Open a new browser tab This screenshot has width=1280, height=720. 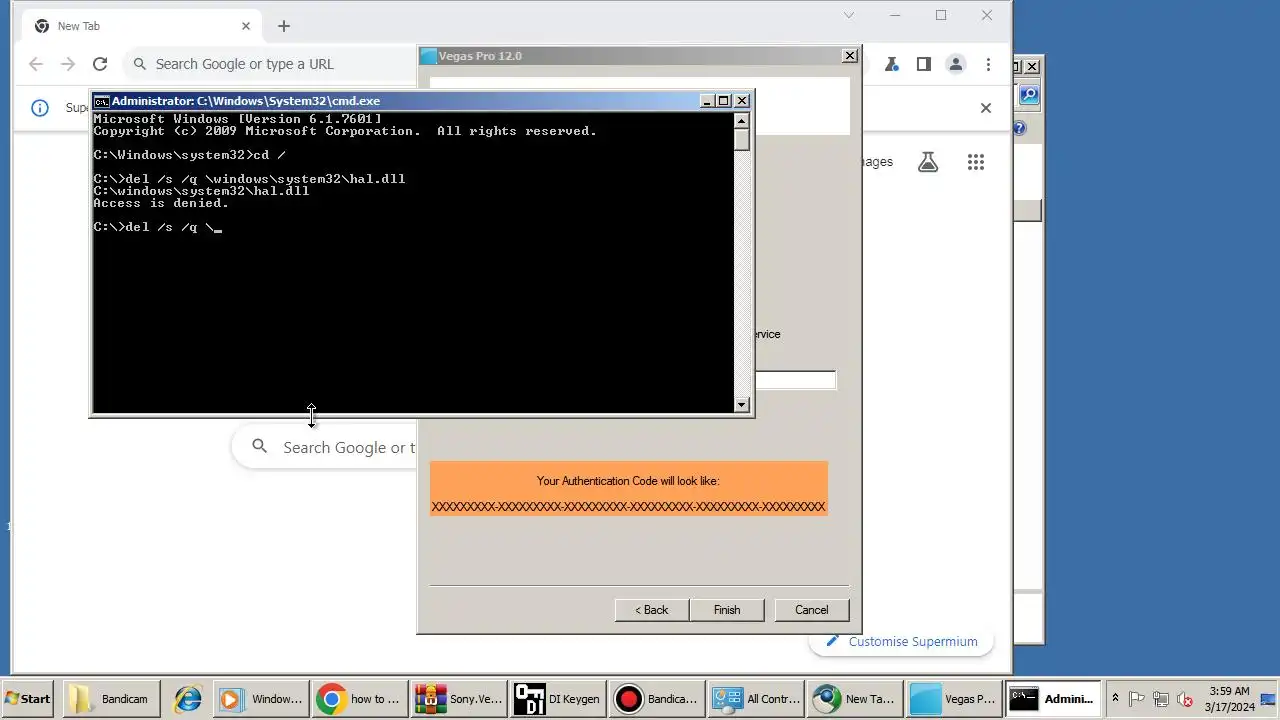pyautogui.click(x=284, y=26)
